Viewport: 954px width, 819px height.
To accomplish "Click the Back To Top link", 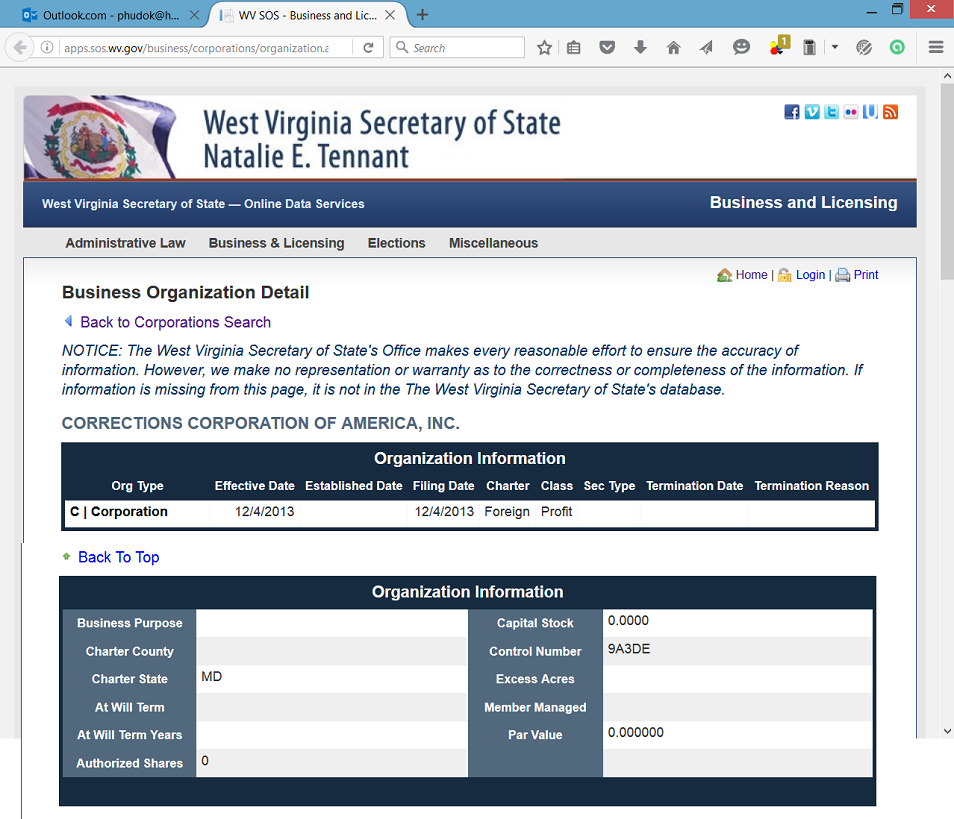I will click(x=119, y=557).
